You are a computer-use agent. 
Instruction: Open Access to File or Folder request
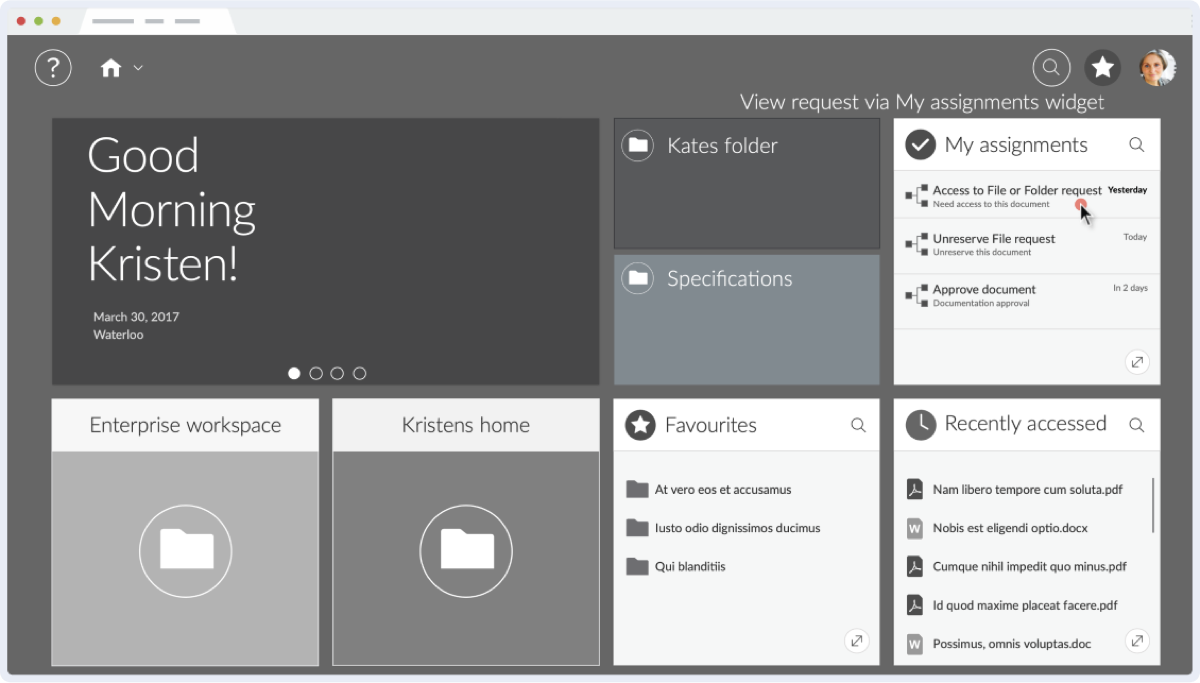tap(1016, 191)
